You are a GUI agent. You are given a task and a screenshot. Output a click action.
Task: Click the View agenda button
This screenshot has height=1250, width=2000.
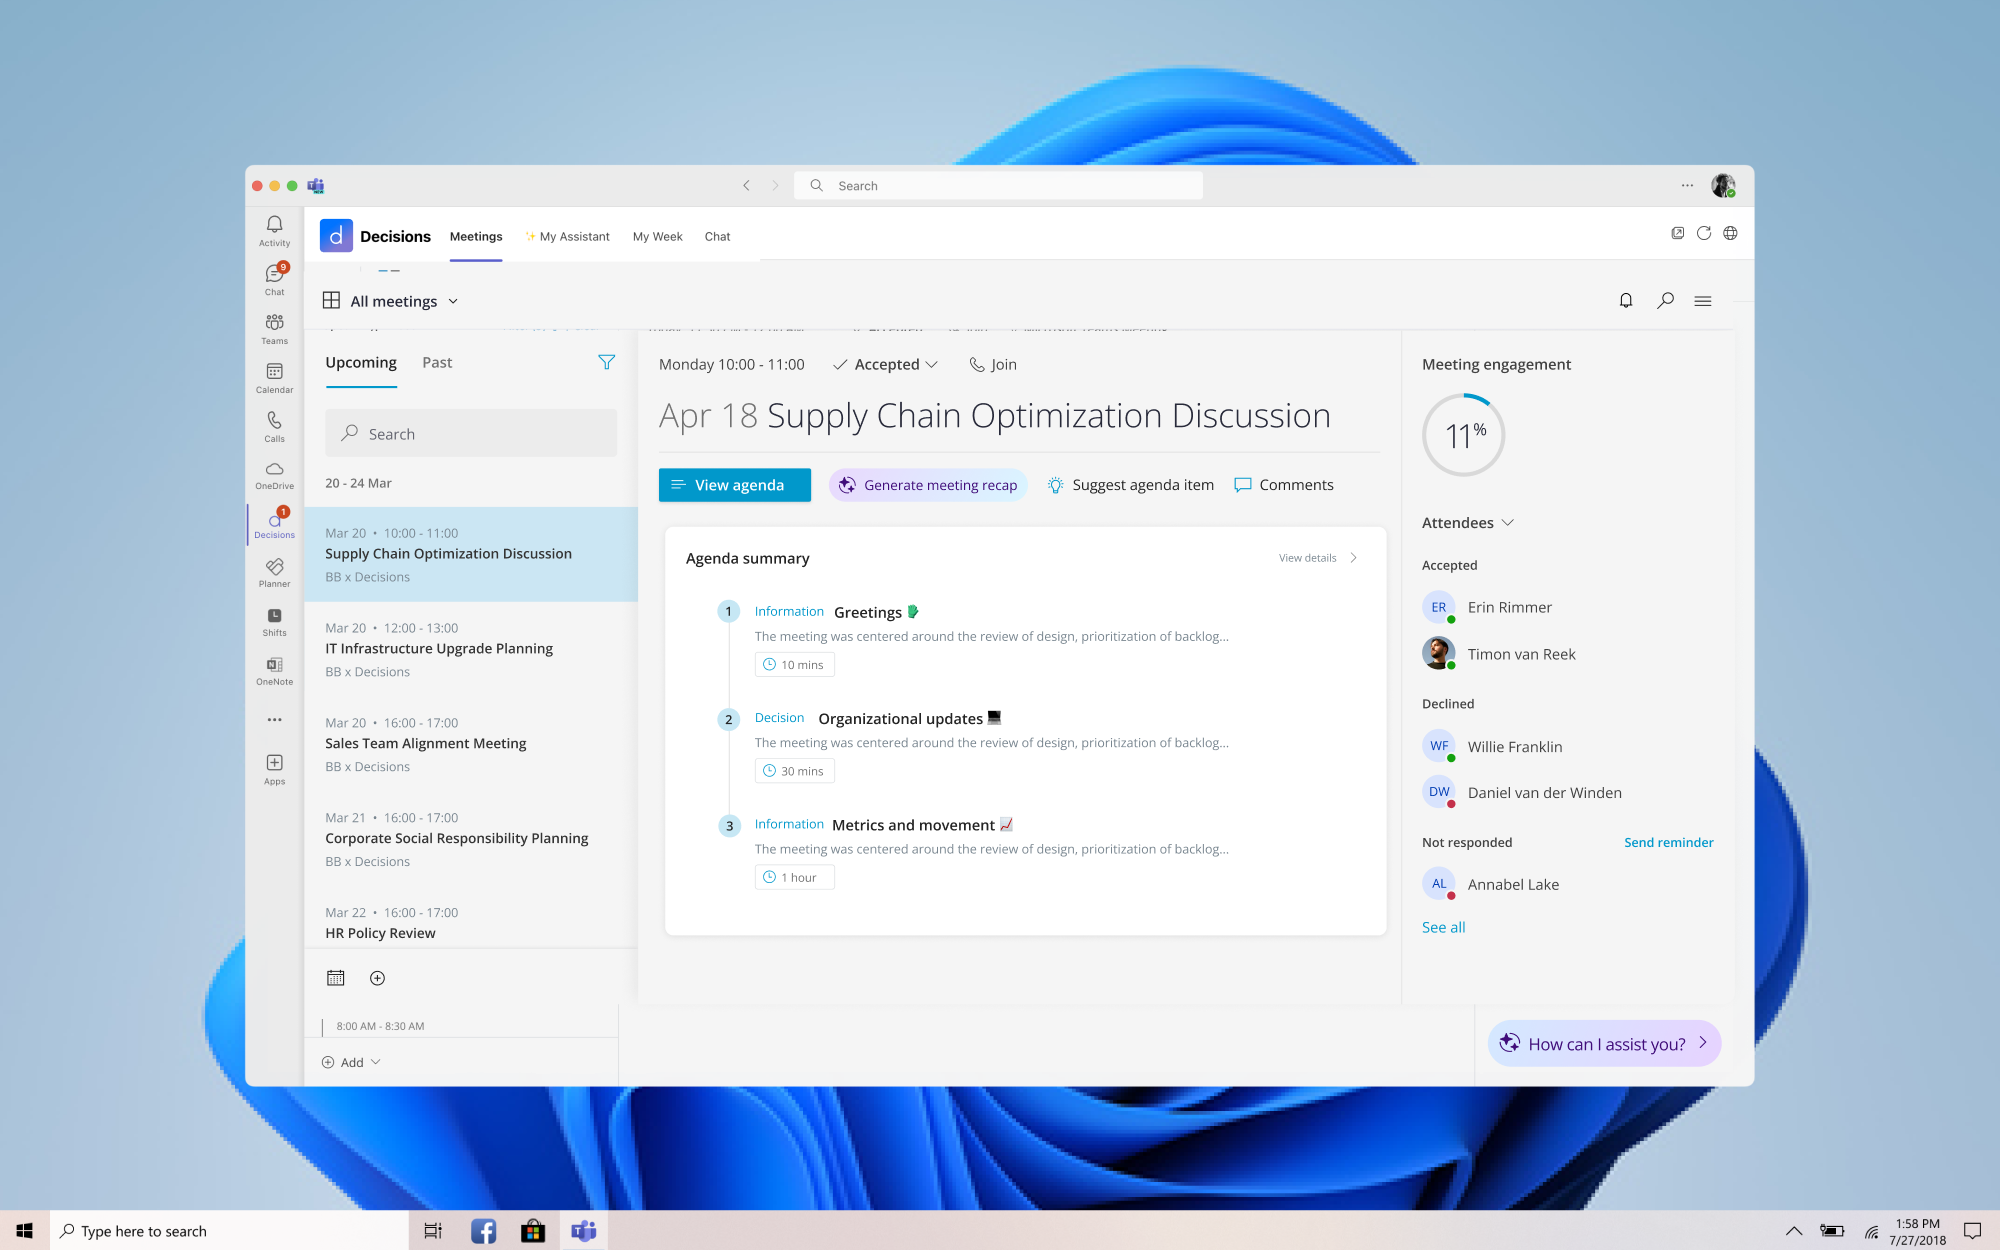coord(734,485)
